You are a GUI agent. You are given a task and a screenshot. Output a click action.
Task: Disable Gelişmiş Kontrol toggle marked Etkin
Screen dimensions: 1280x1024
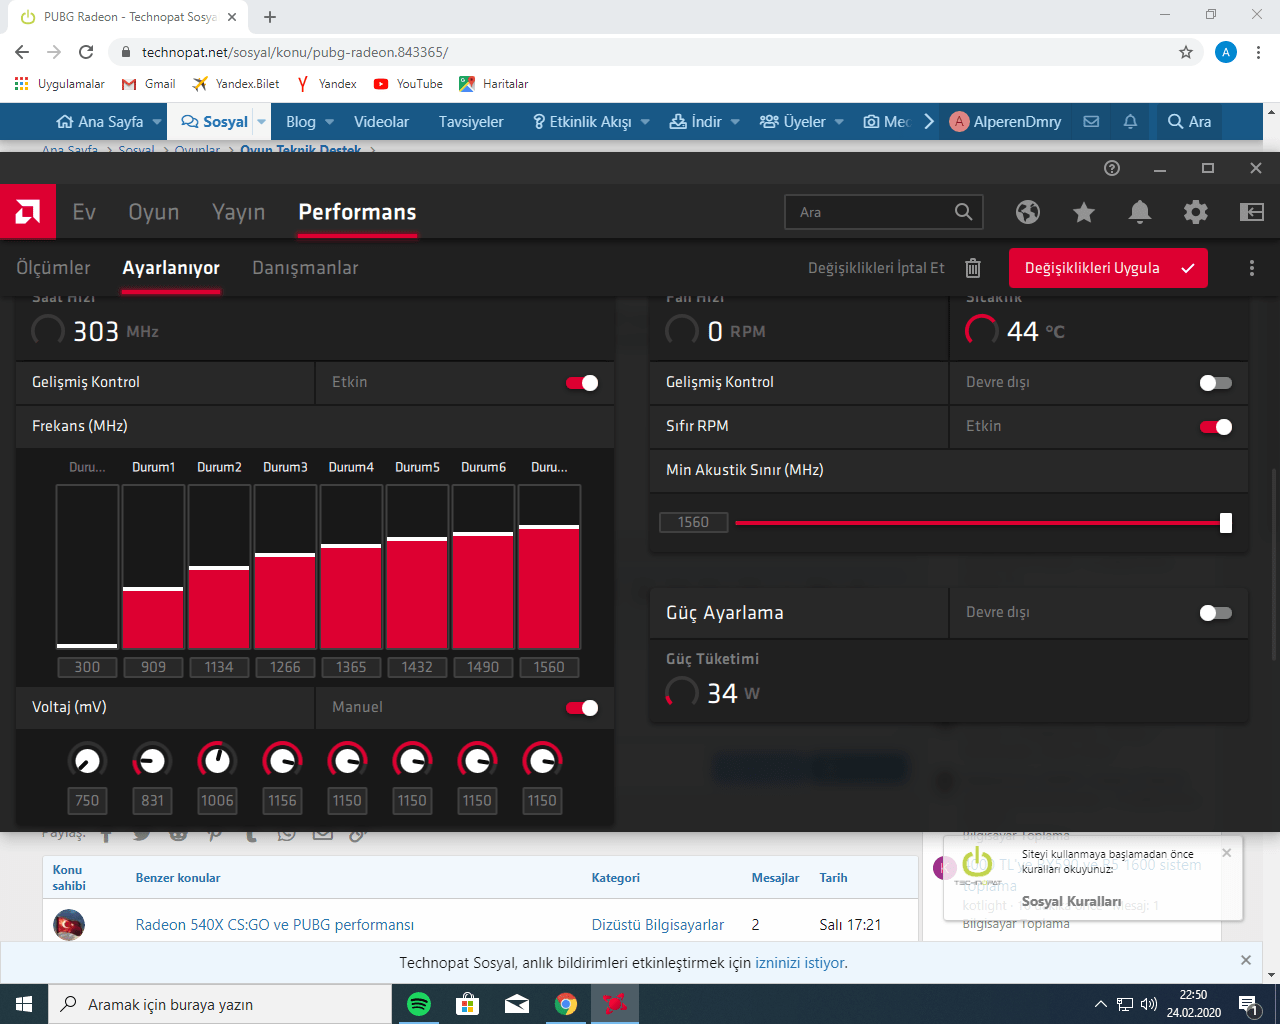582,383
